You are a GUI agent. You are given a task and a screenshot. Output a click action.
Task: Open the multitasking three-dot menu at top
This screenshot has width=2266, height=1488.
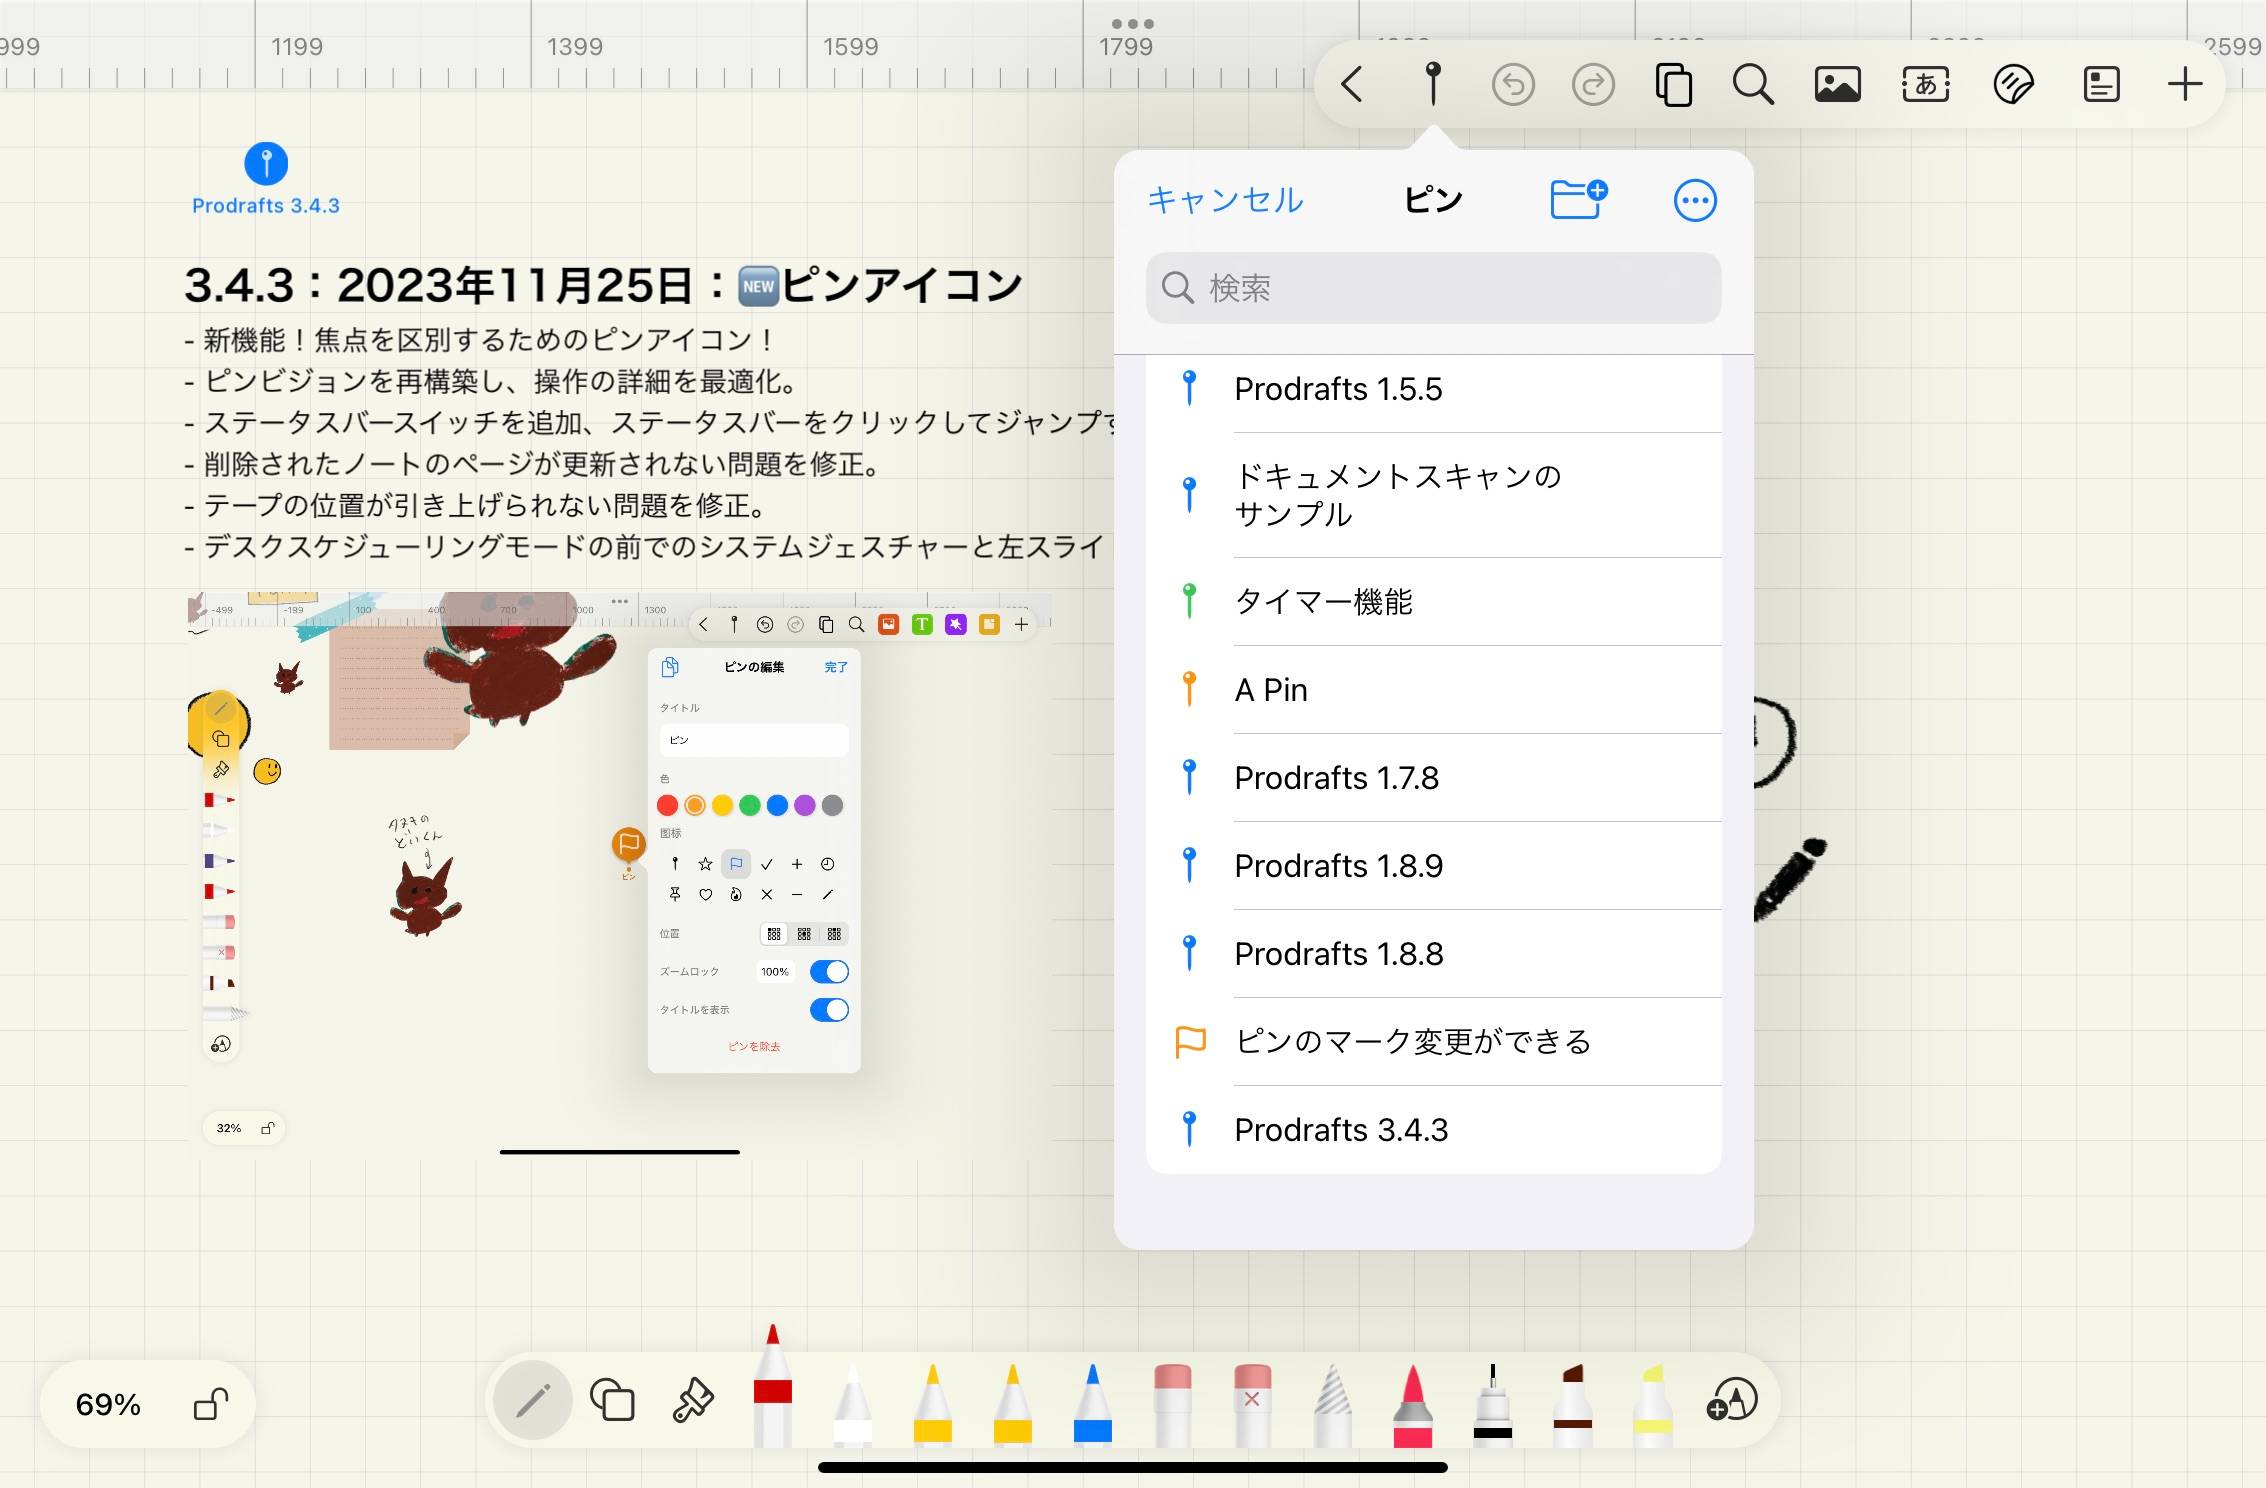(1133, 23)
